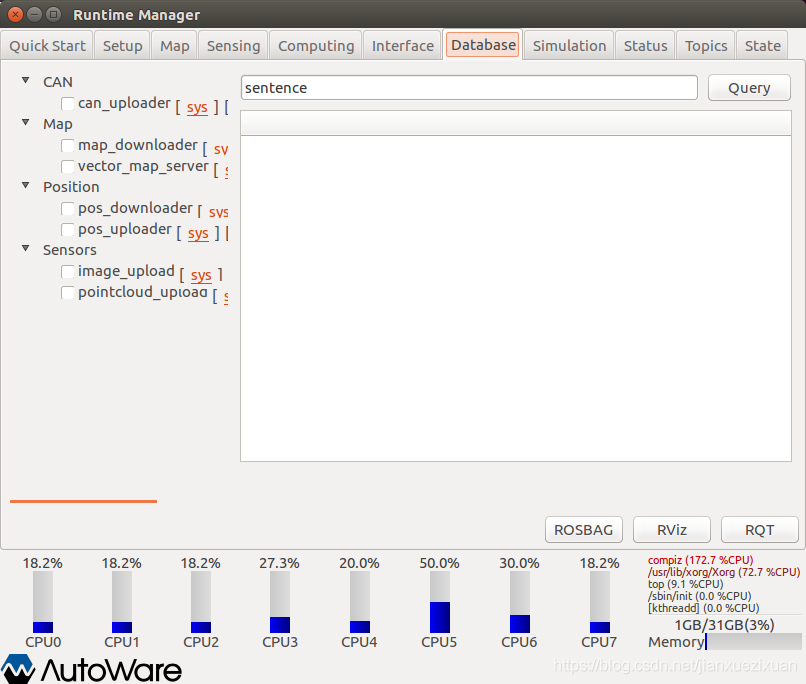Toggle the map_downloader checkbox
806x684 pixels.
[x=68, y=146]
